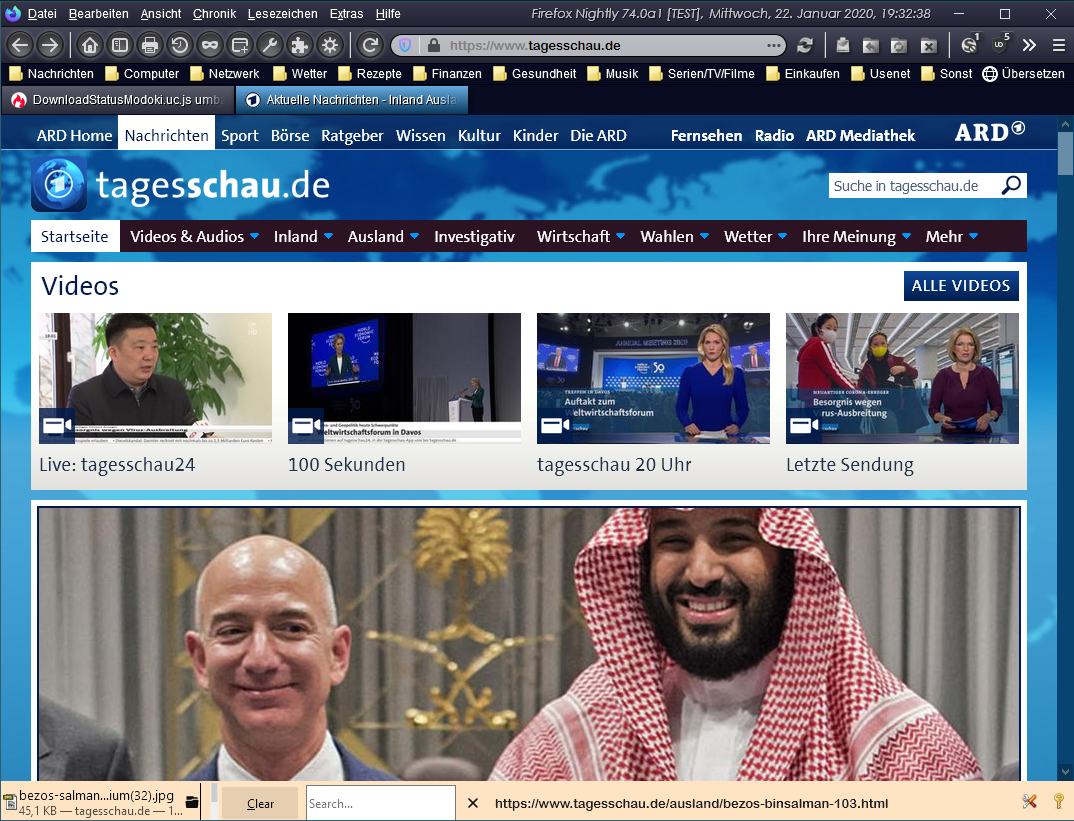Click the Übersetzen bookmark
This screenshot has height=821, width=1074.
[1023, 73]
